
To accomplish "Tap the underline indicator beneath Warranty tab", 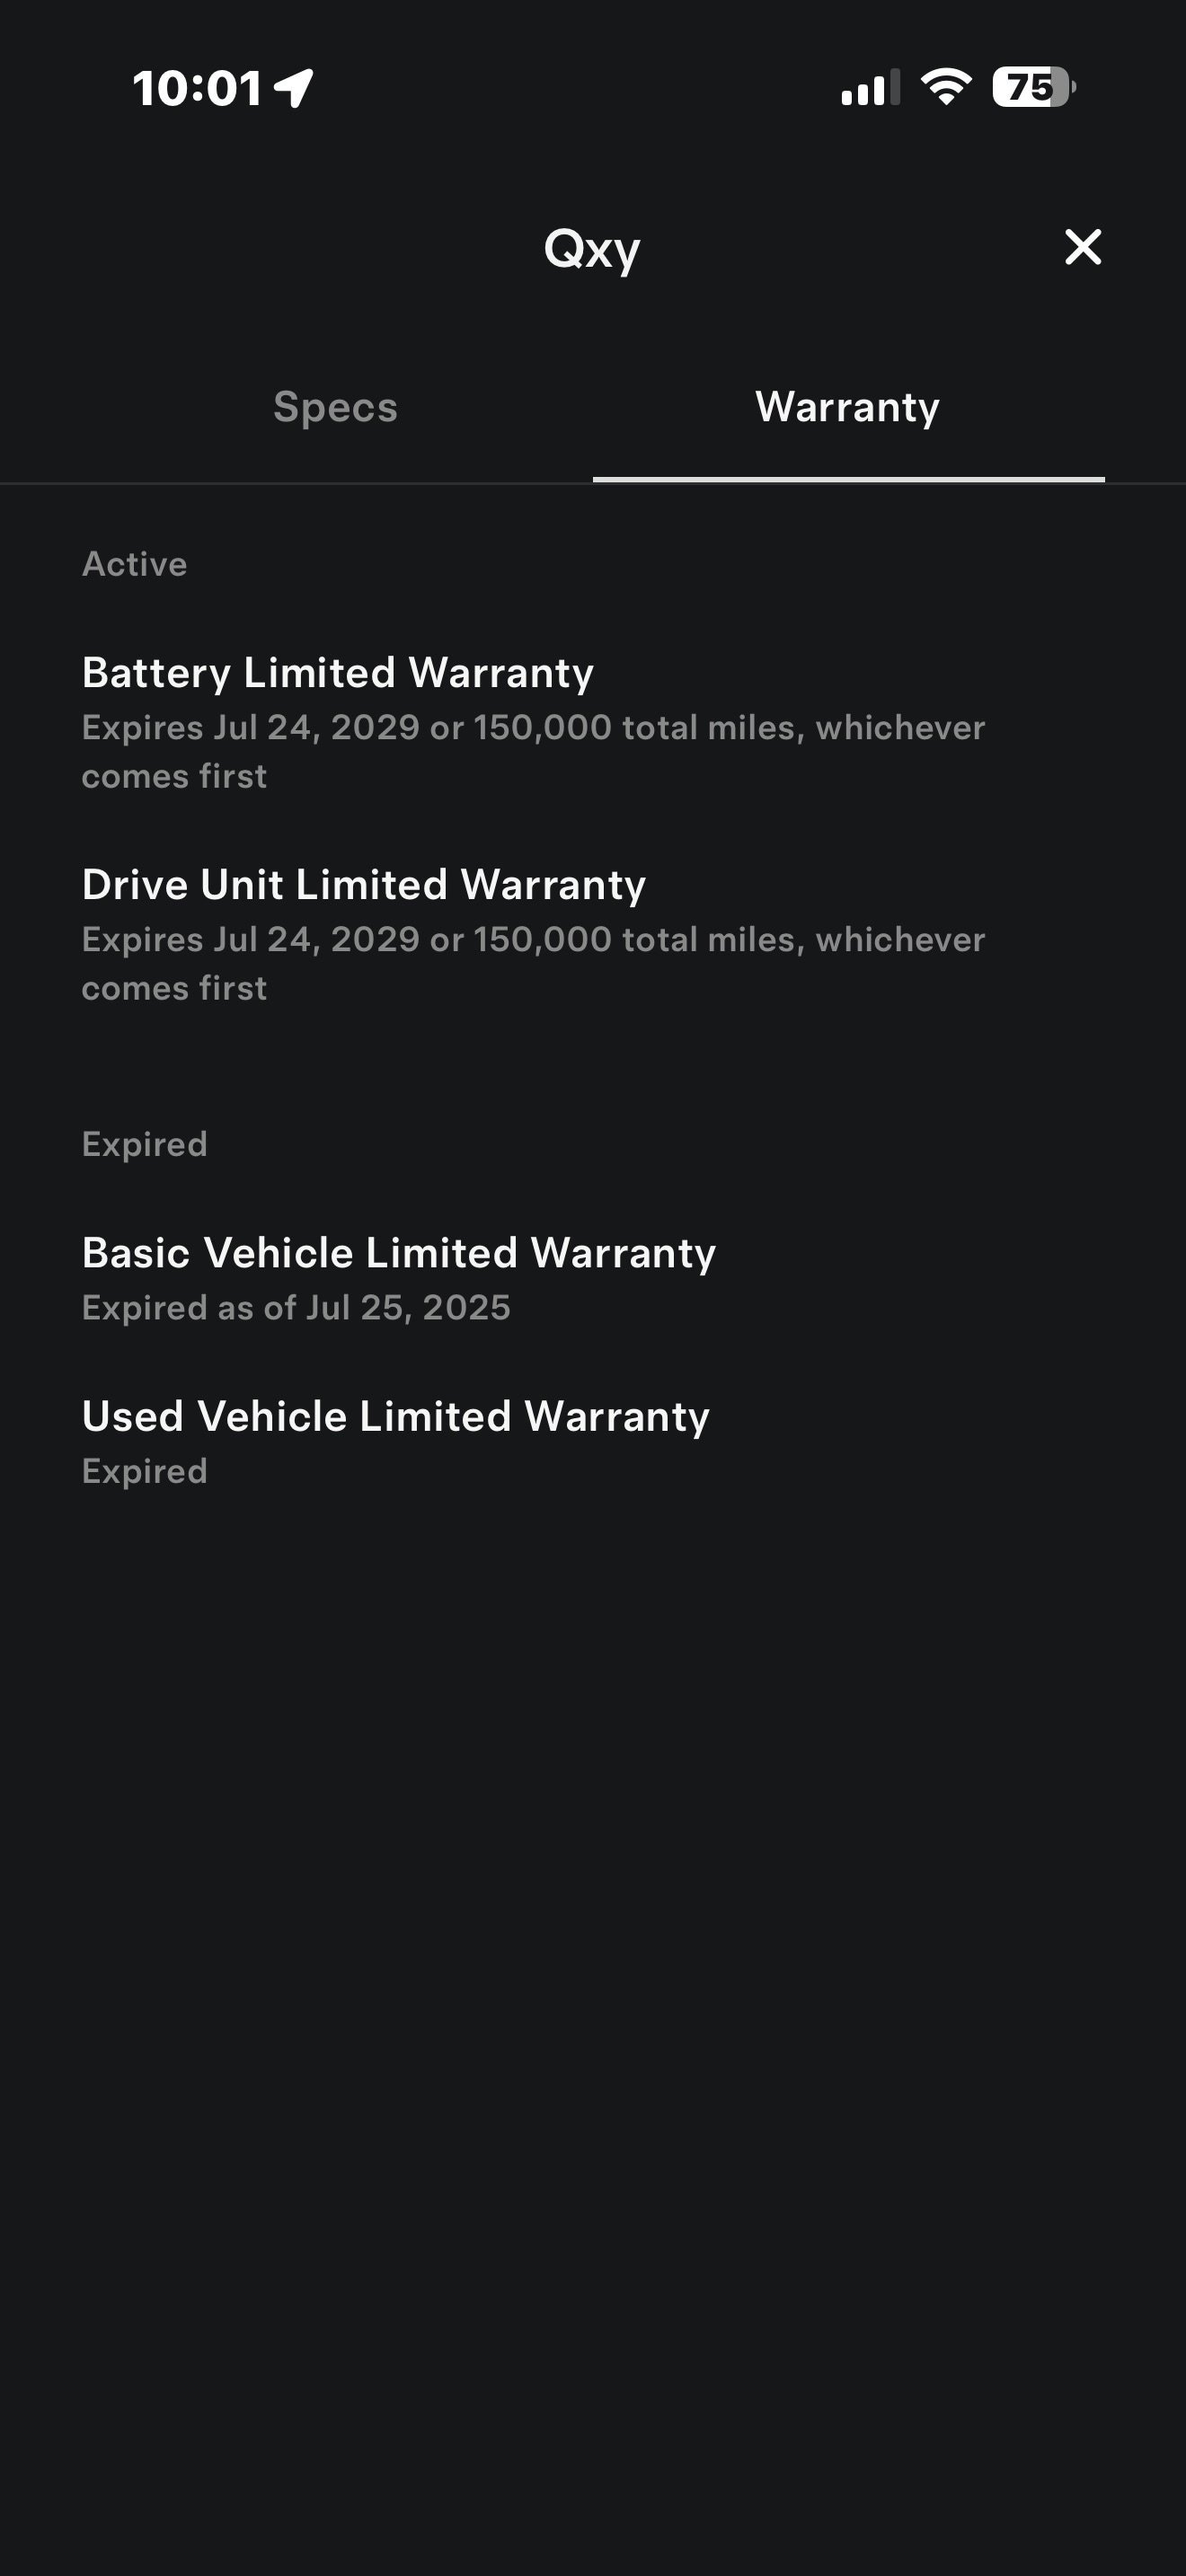I will [848, 480].
